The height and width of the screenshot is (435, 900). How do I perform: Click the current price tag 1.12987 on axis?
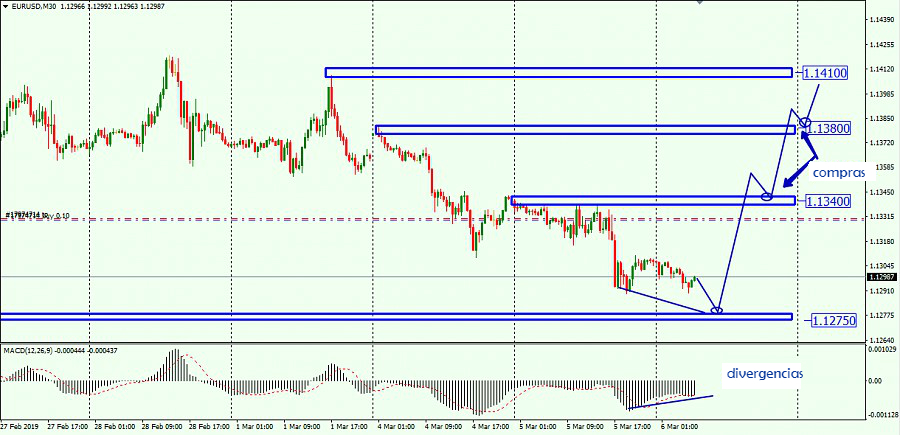click(x=881, y=277)
